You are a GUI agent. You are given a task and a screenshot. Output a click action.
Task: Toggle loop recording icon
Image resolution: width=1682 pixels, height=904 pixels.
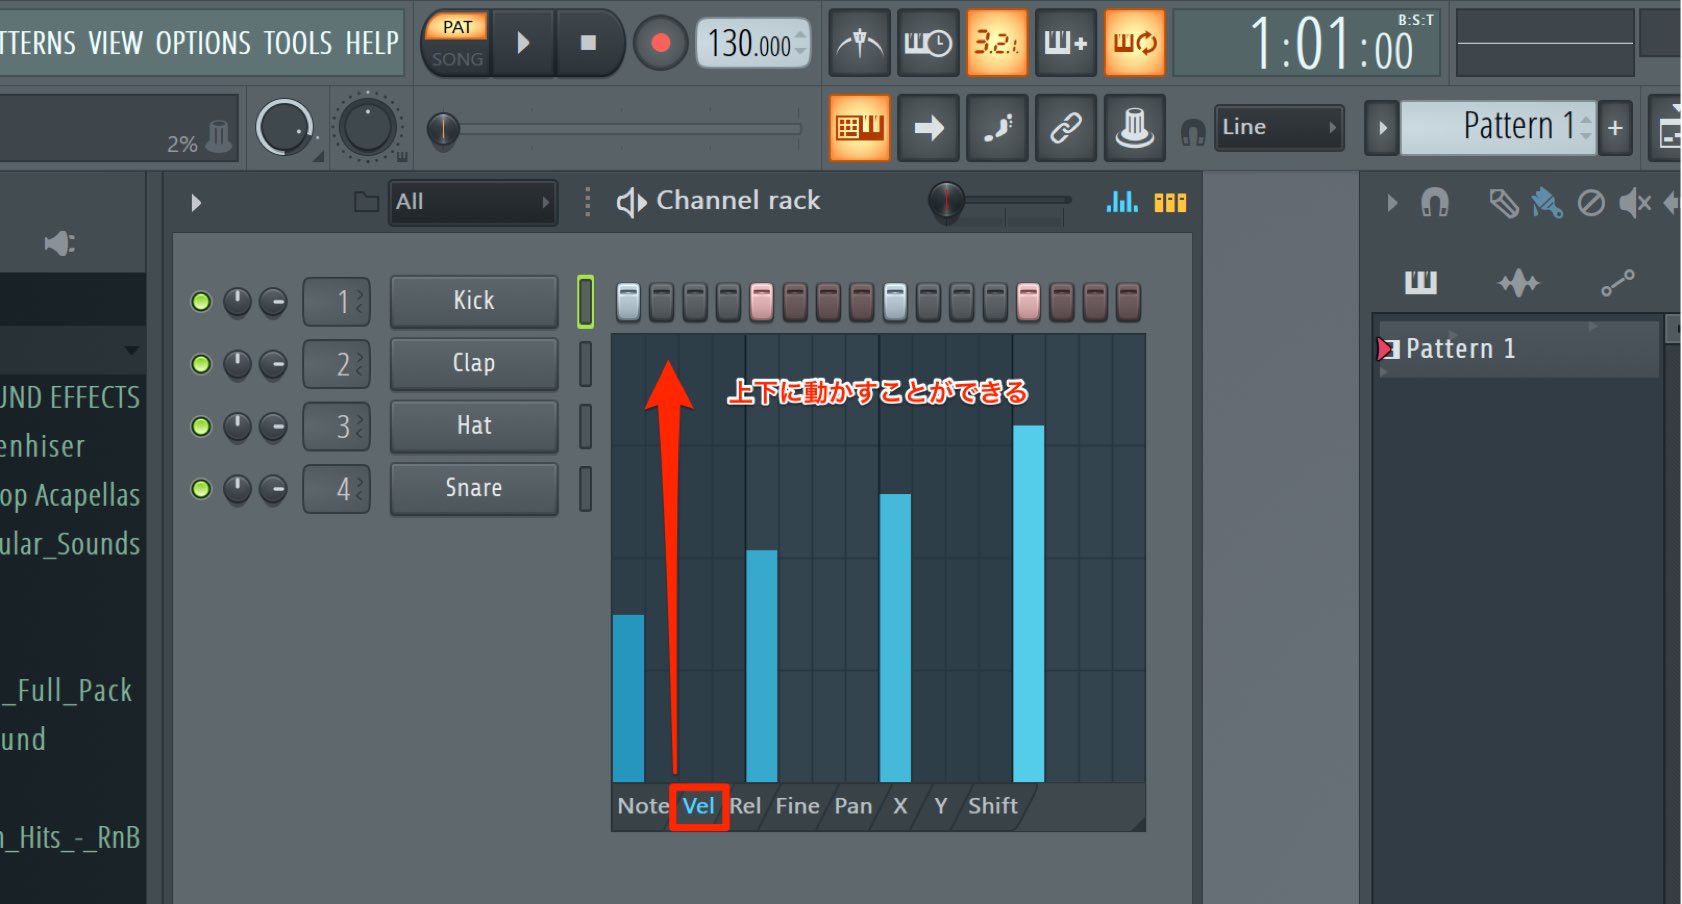[1134, 43]
